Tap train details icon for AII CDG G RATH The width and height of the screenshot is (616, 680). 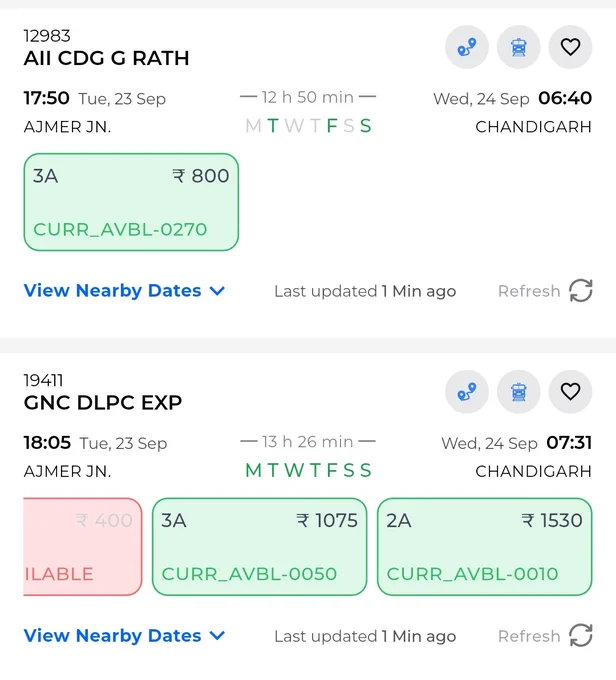tap(518, 47)
